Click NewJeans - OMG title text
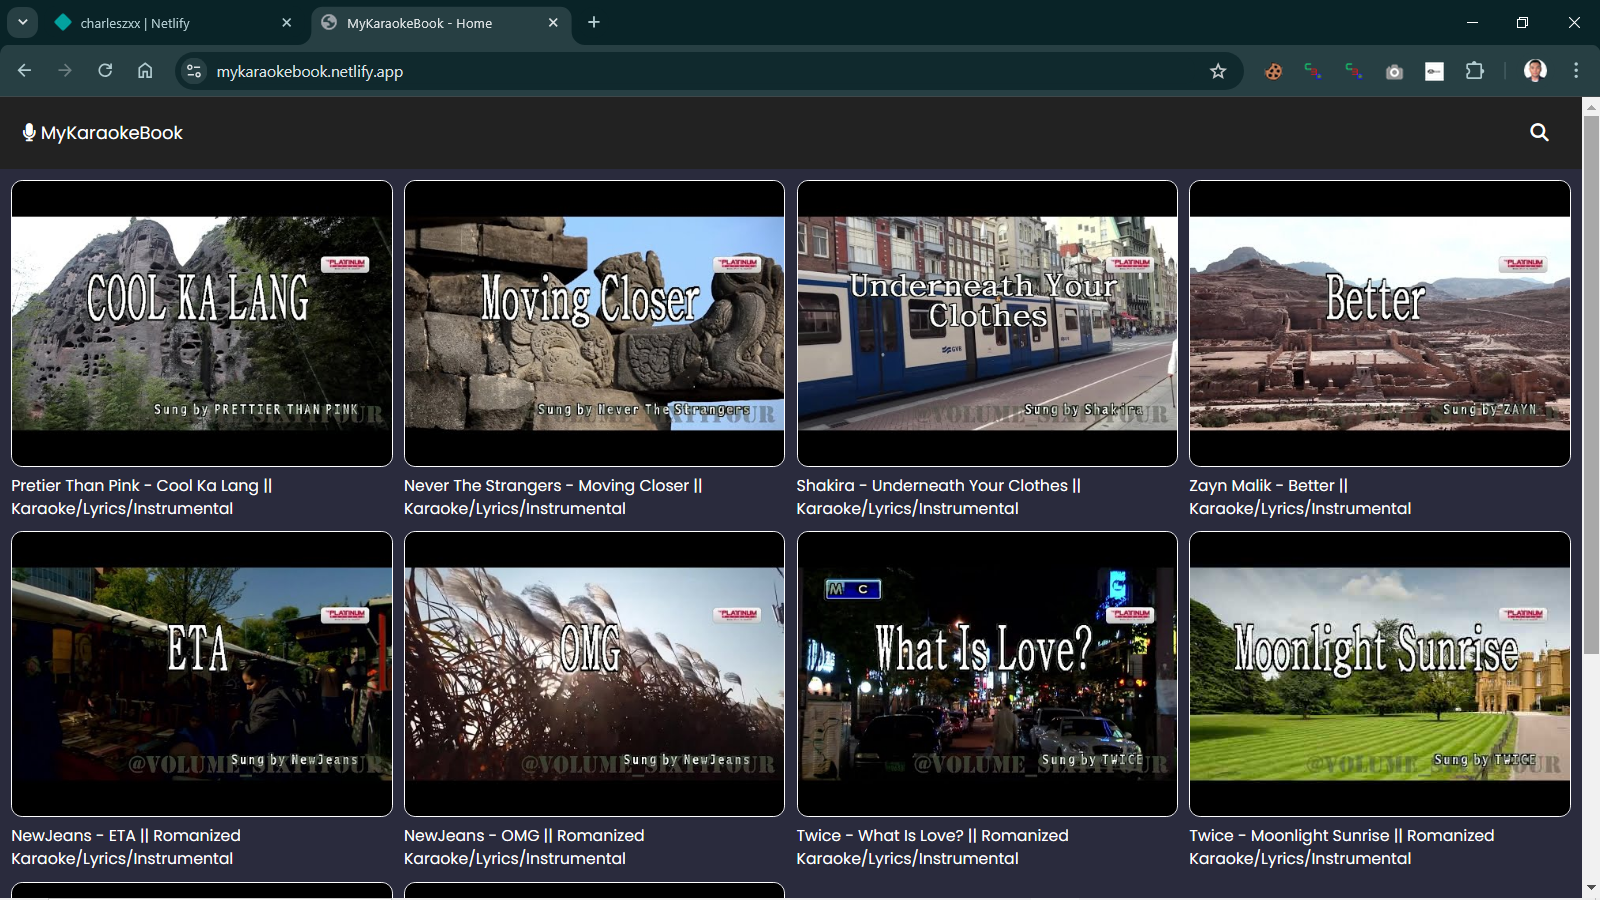This screenshot has height=900, width=1600. click(524, 847)
